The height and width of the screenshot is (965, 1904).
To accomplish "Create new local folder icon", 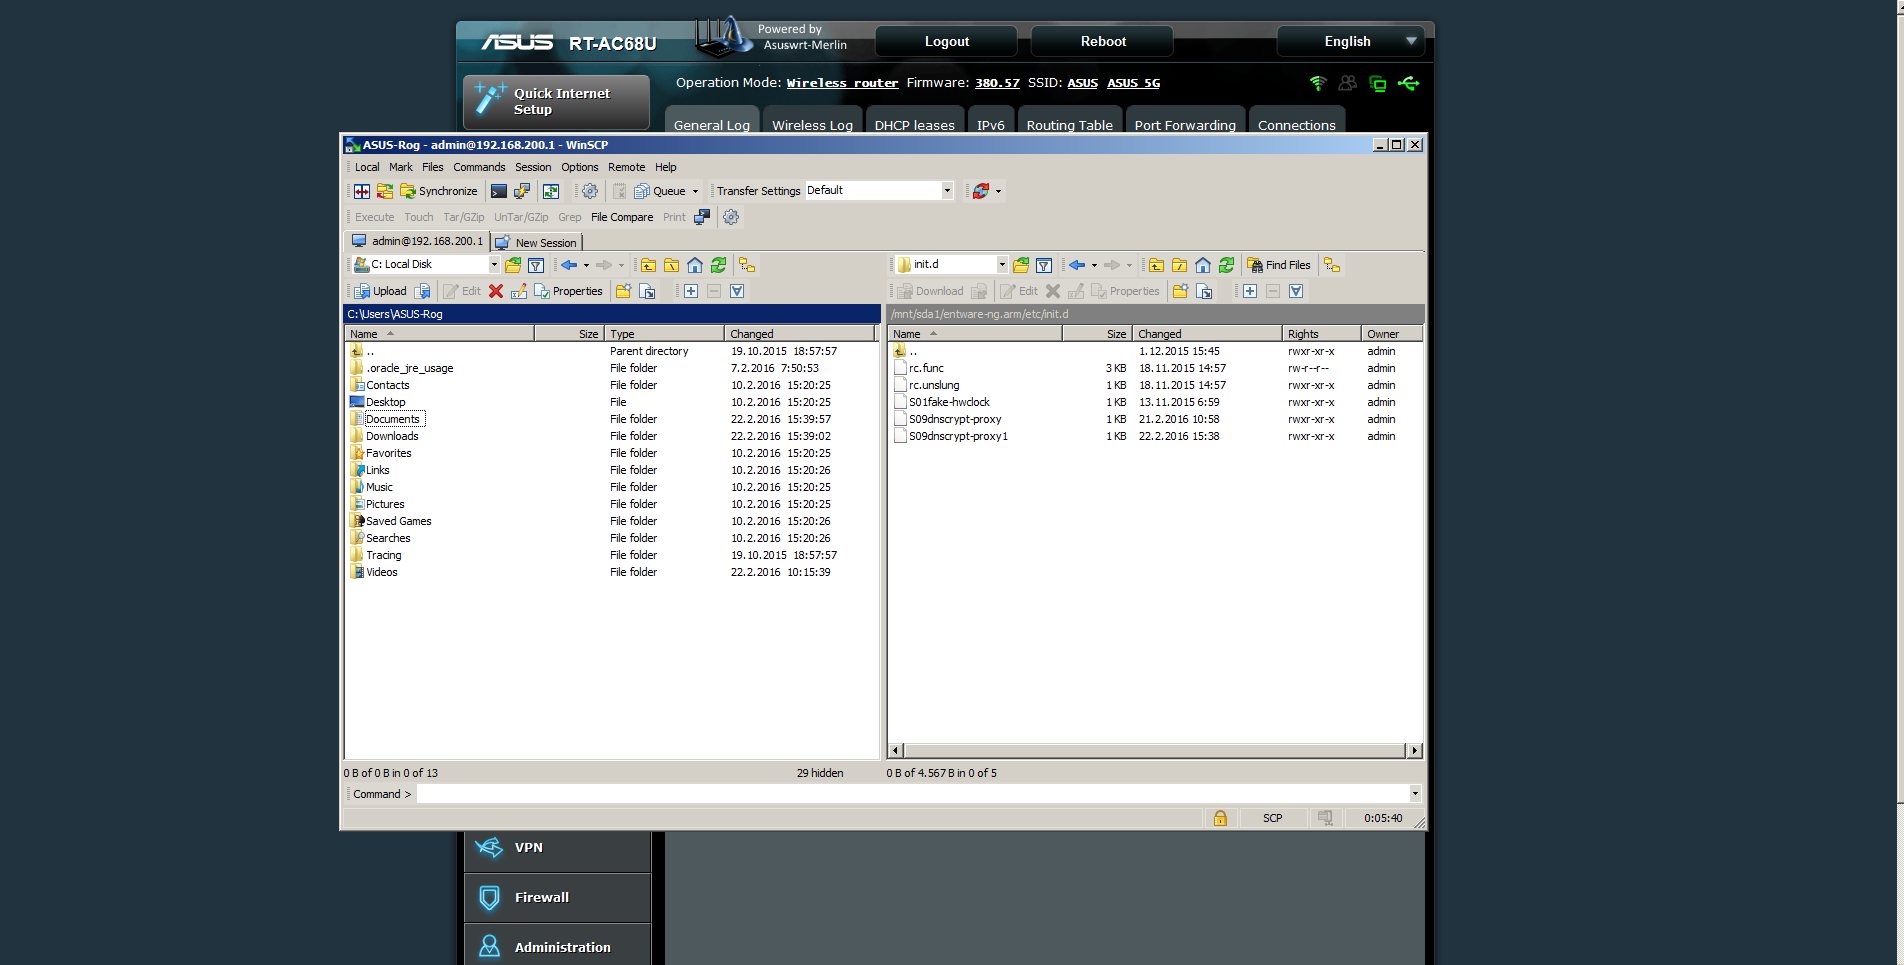I will (624, 291).
